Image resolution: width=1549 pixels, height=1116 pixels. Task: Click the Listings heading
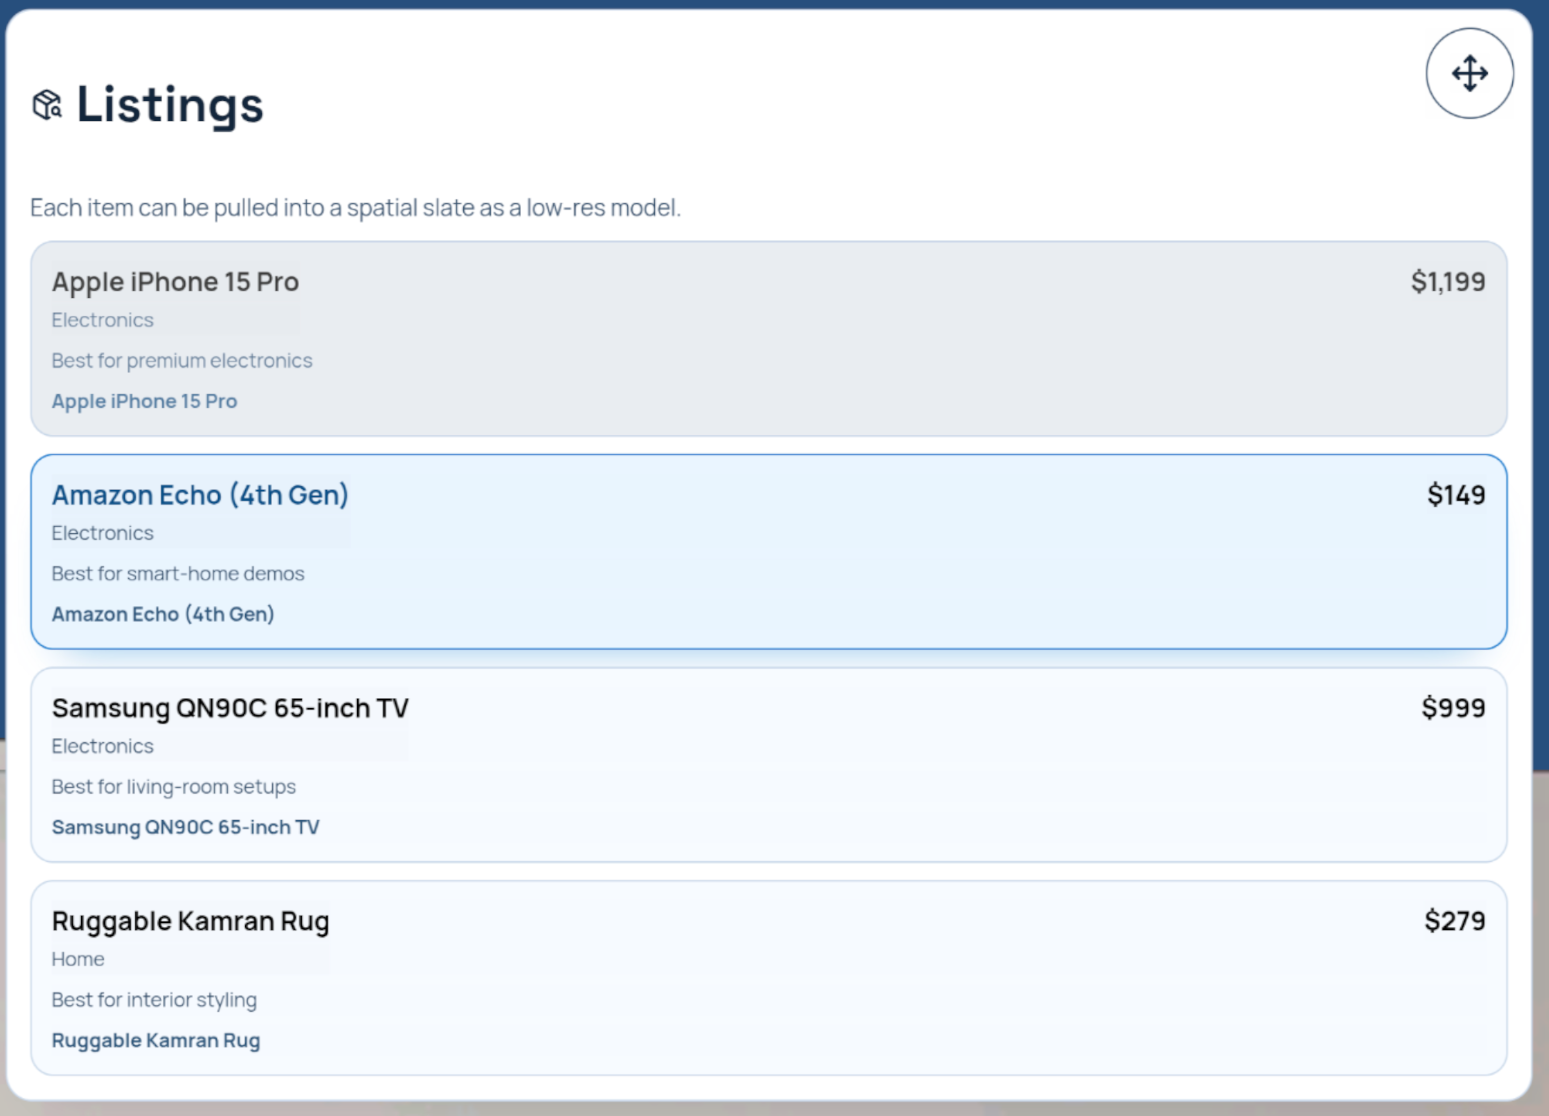(x=170, y=105)
